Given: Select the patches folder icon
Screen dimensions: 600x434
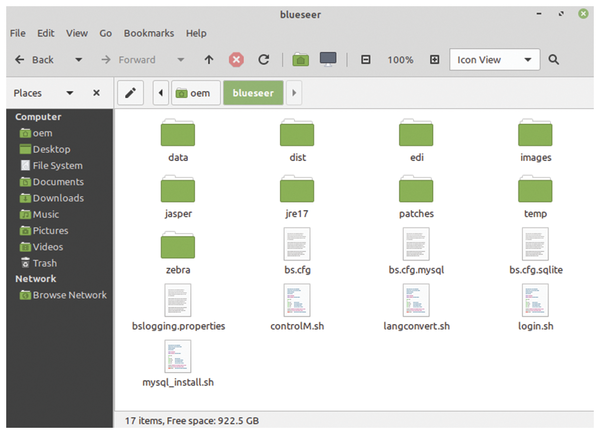Looking at the screenshot, I should click(416, 189).
